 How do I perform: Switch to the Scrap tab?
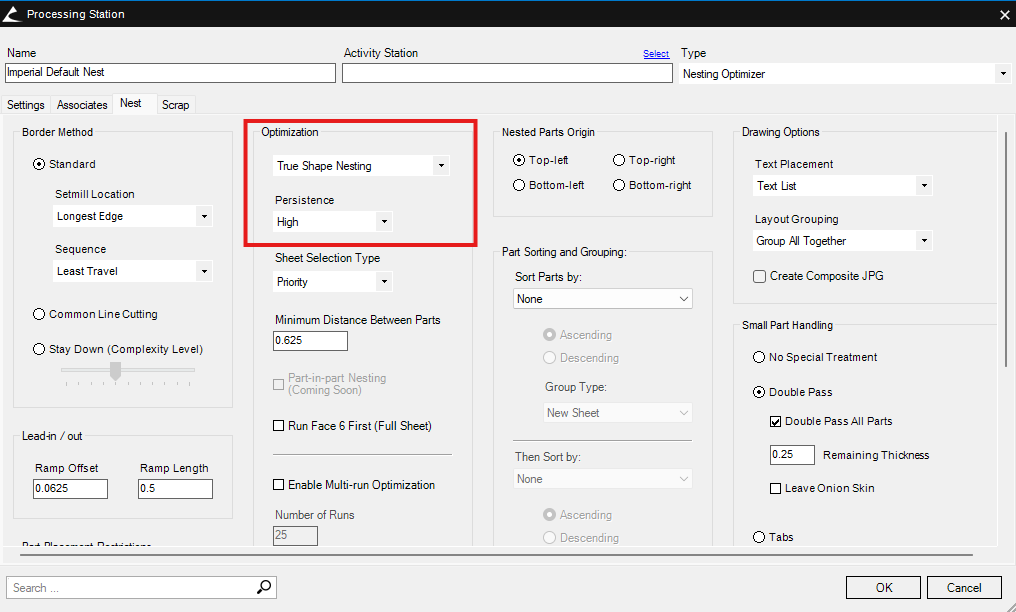[x=175, y=105]
